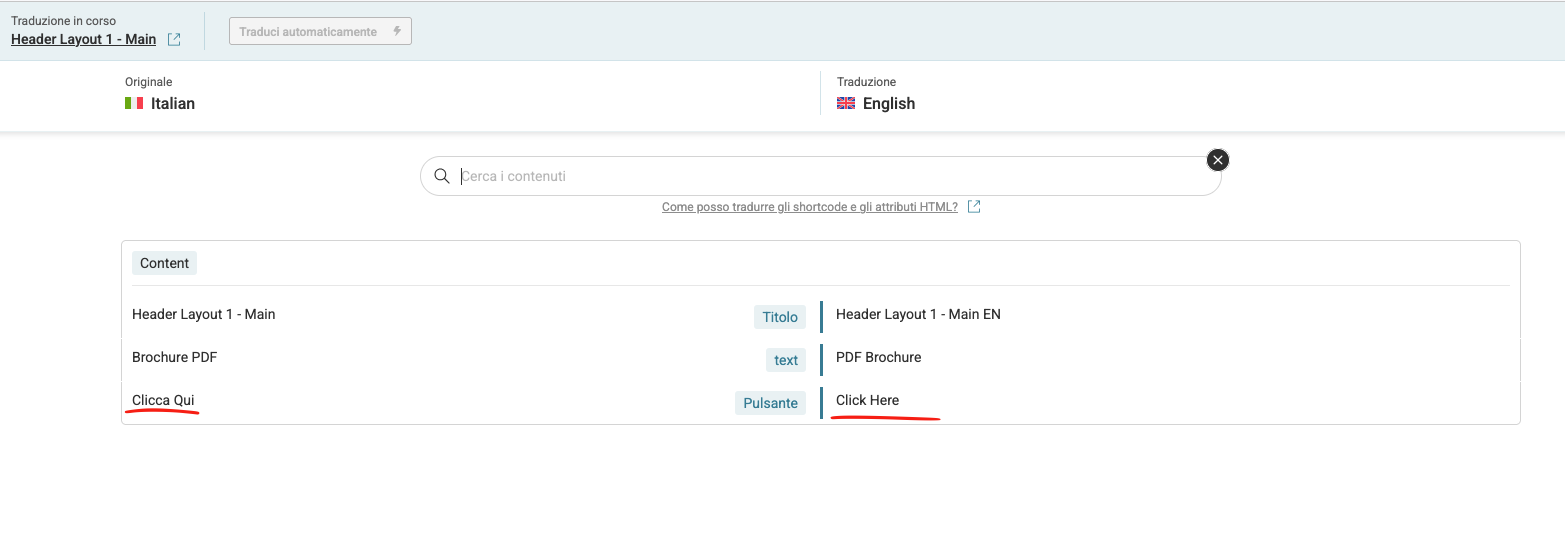The height and width of the screenshot is (533, 1565).
Task: Open 'Come posso tradurre gli shortcode' help link
Action: pyautogui.click(x=809, y=207)
